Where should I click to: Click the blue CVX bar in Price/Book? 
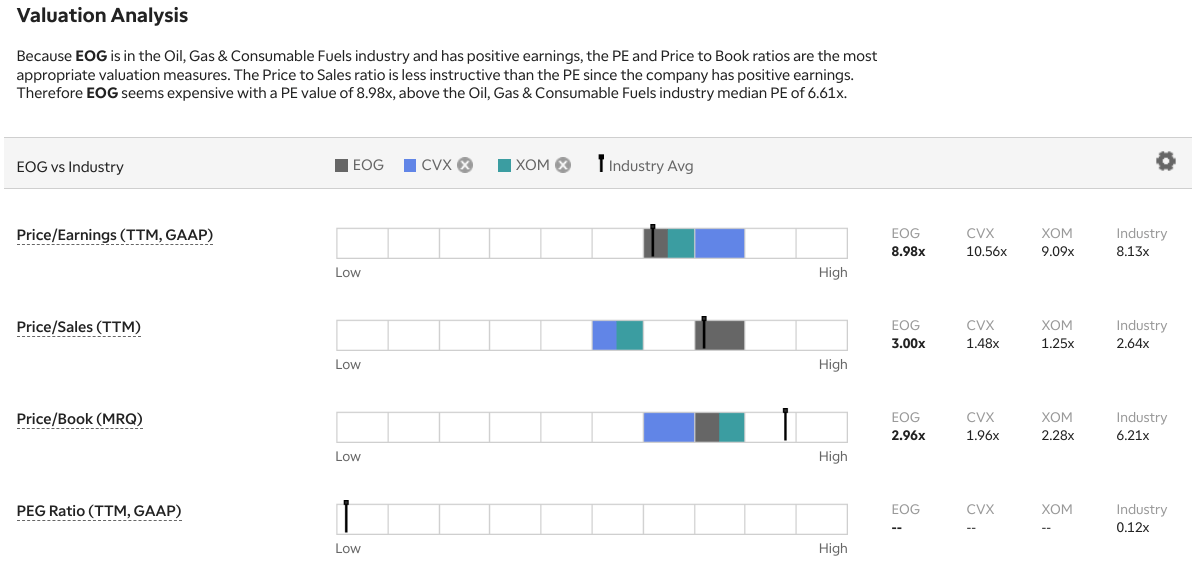click(669, 427)
